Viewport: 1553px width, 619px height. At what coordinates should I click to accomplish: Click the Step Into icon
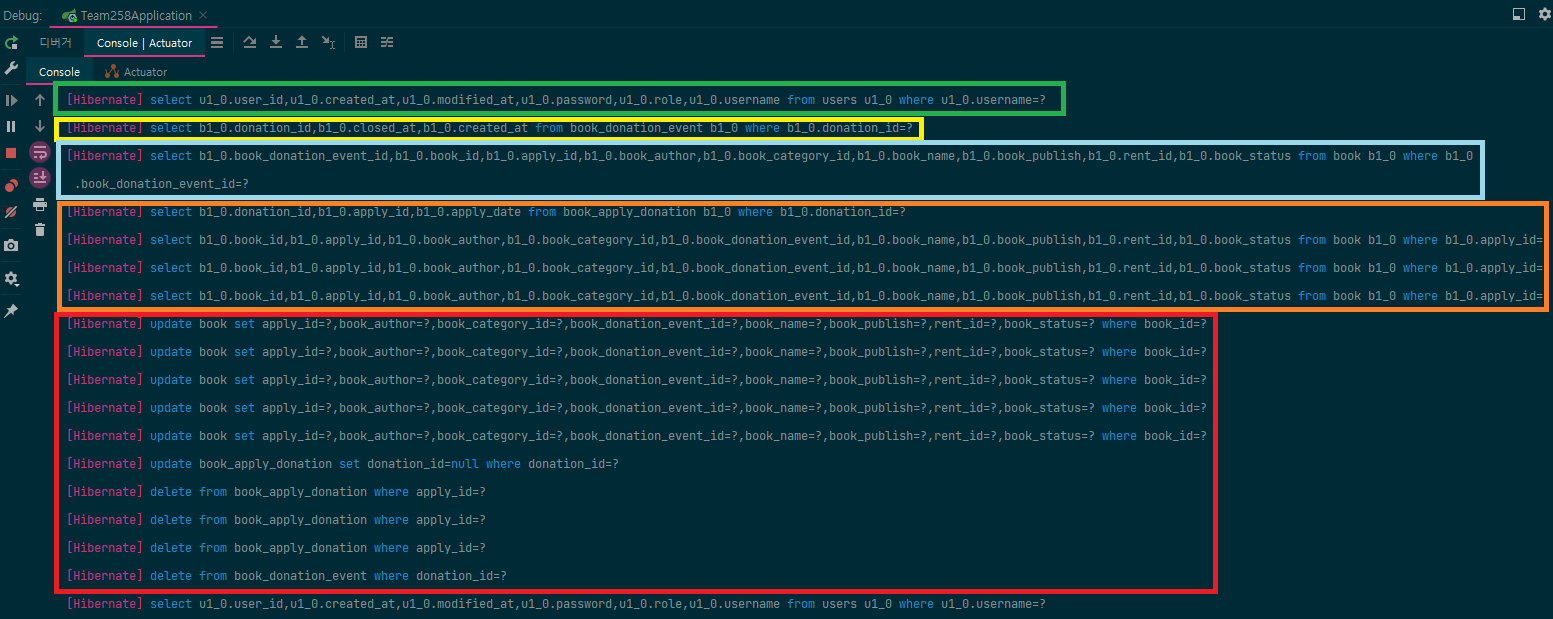[x=276, y=42]
